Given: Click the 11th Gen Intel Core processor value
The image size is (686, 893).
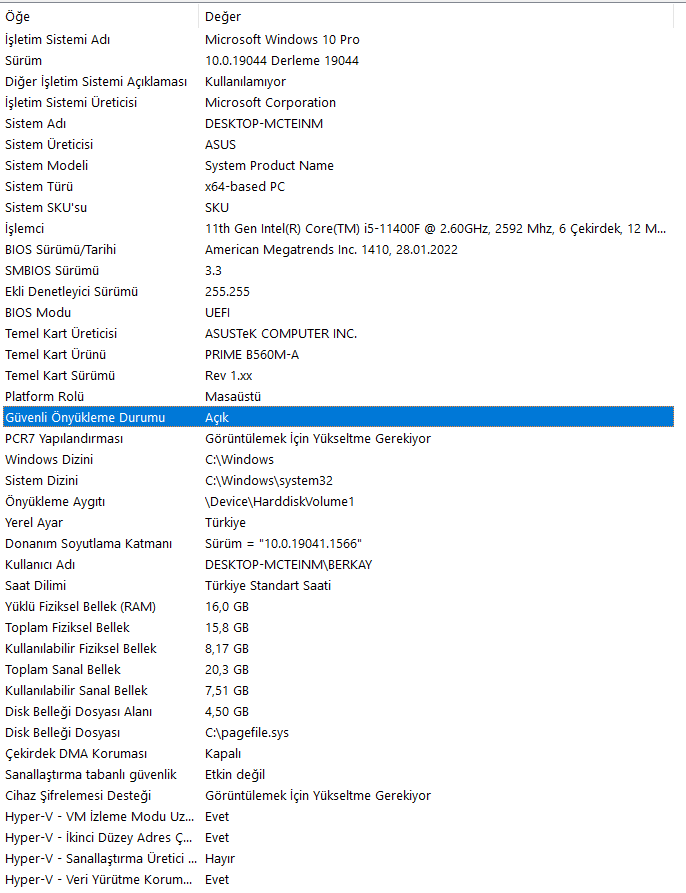Looking at the screenshot, I should (x=436, y=229).
